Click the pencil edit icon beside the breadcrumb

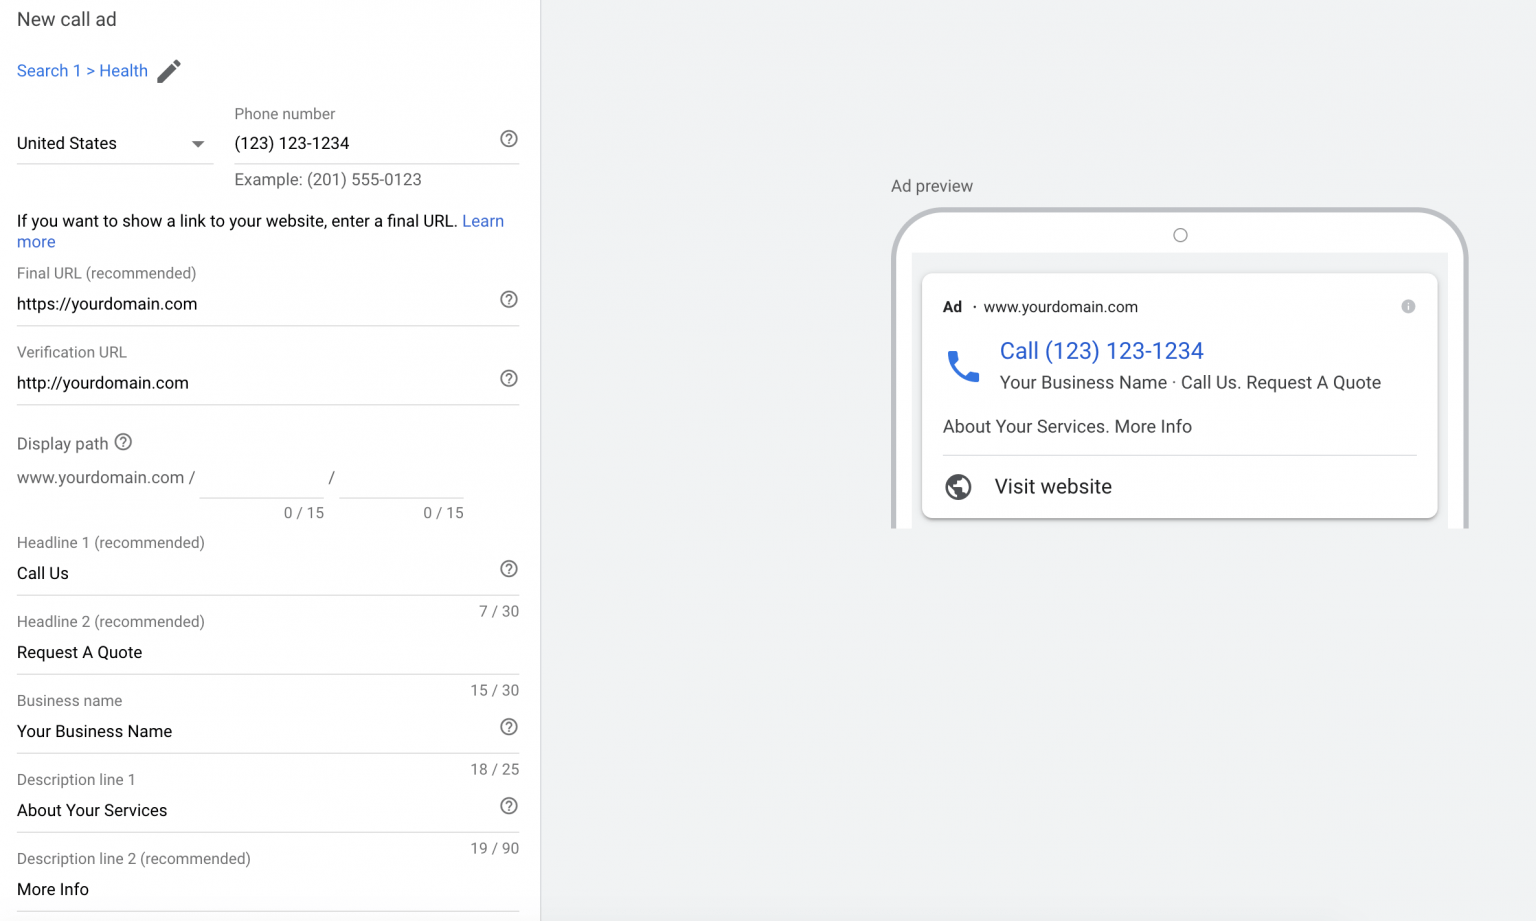168,71
